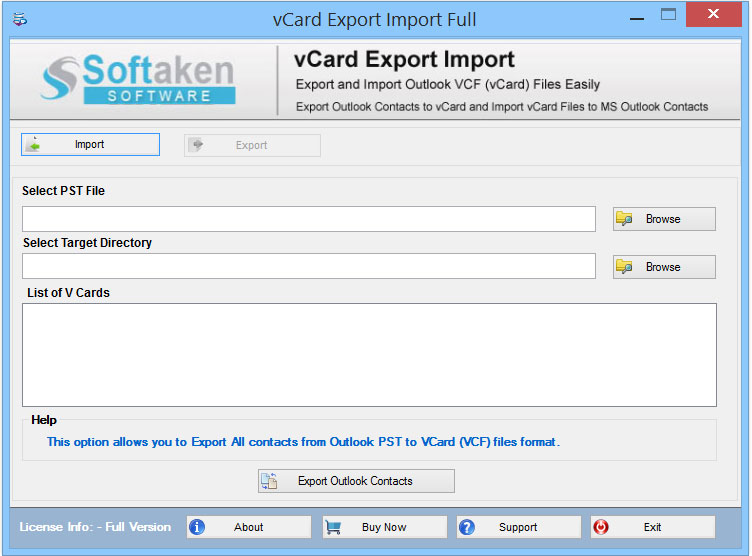Click into the Select PST File field
This screenshot has width=752, height=556.
(309, 219)
